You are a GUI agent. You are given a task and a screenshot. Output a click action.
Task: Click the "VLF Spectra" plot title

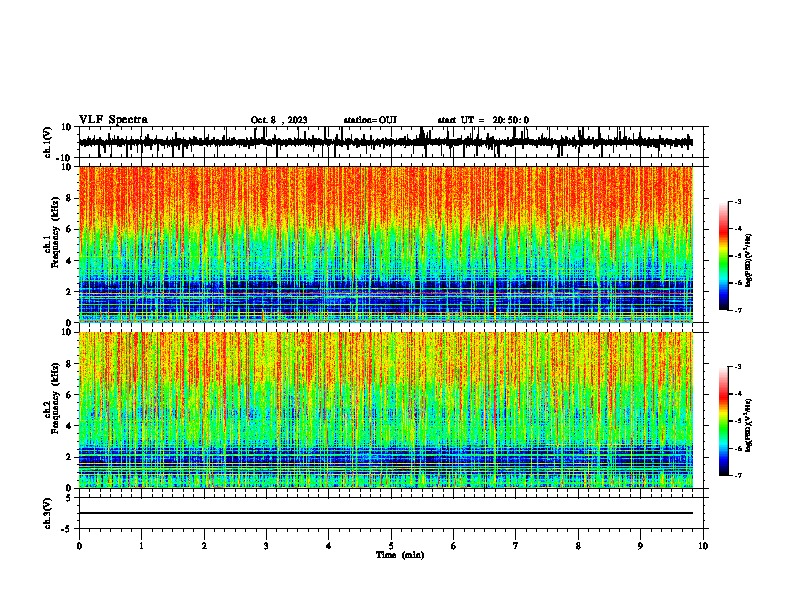[x=113, y=119]
